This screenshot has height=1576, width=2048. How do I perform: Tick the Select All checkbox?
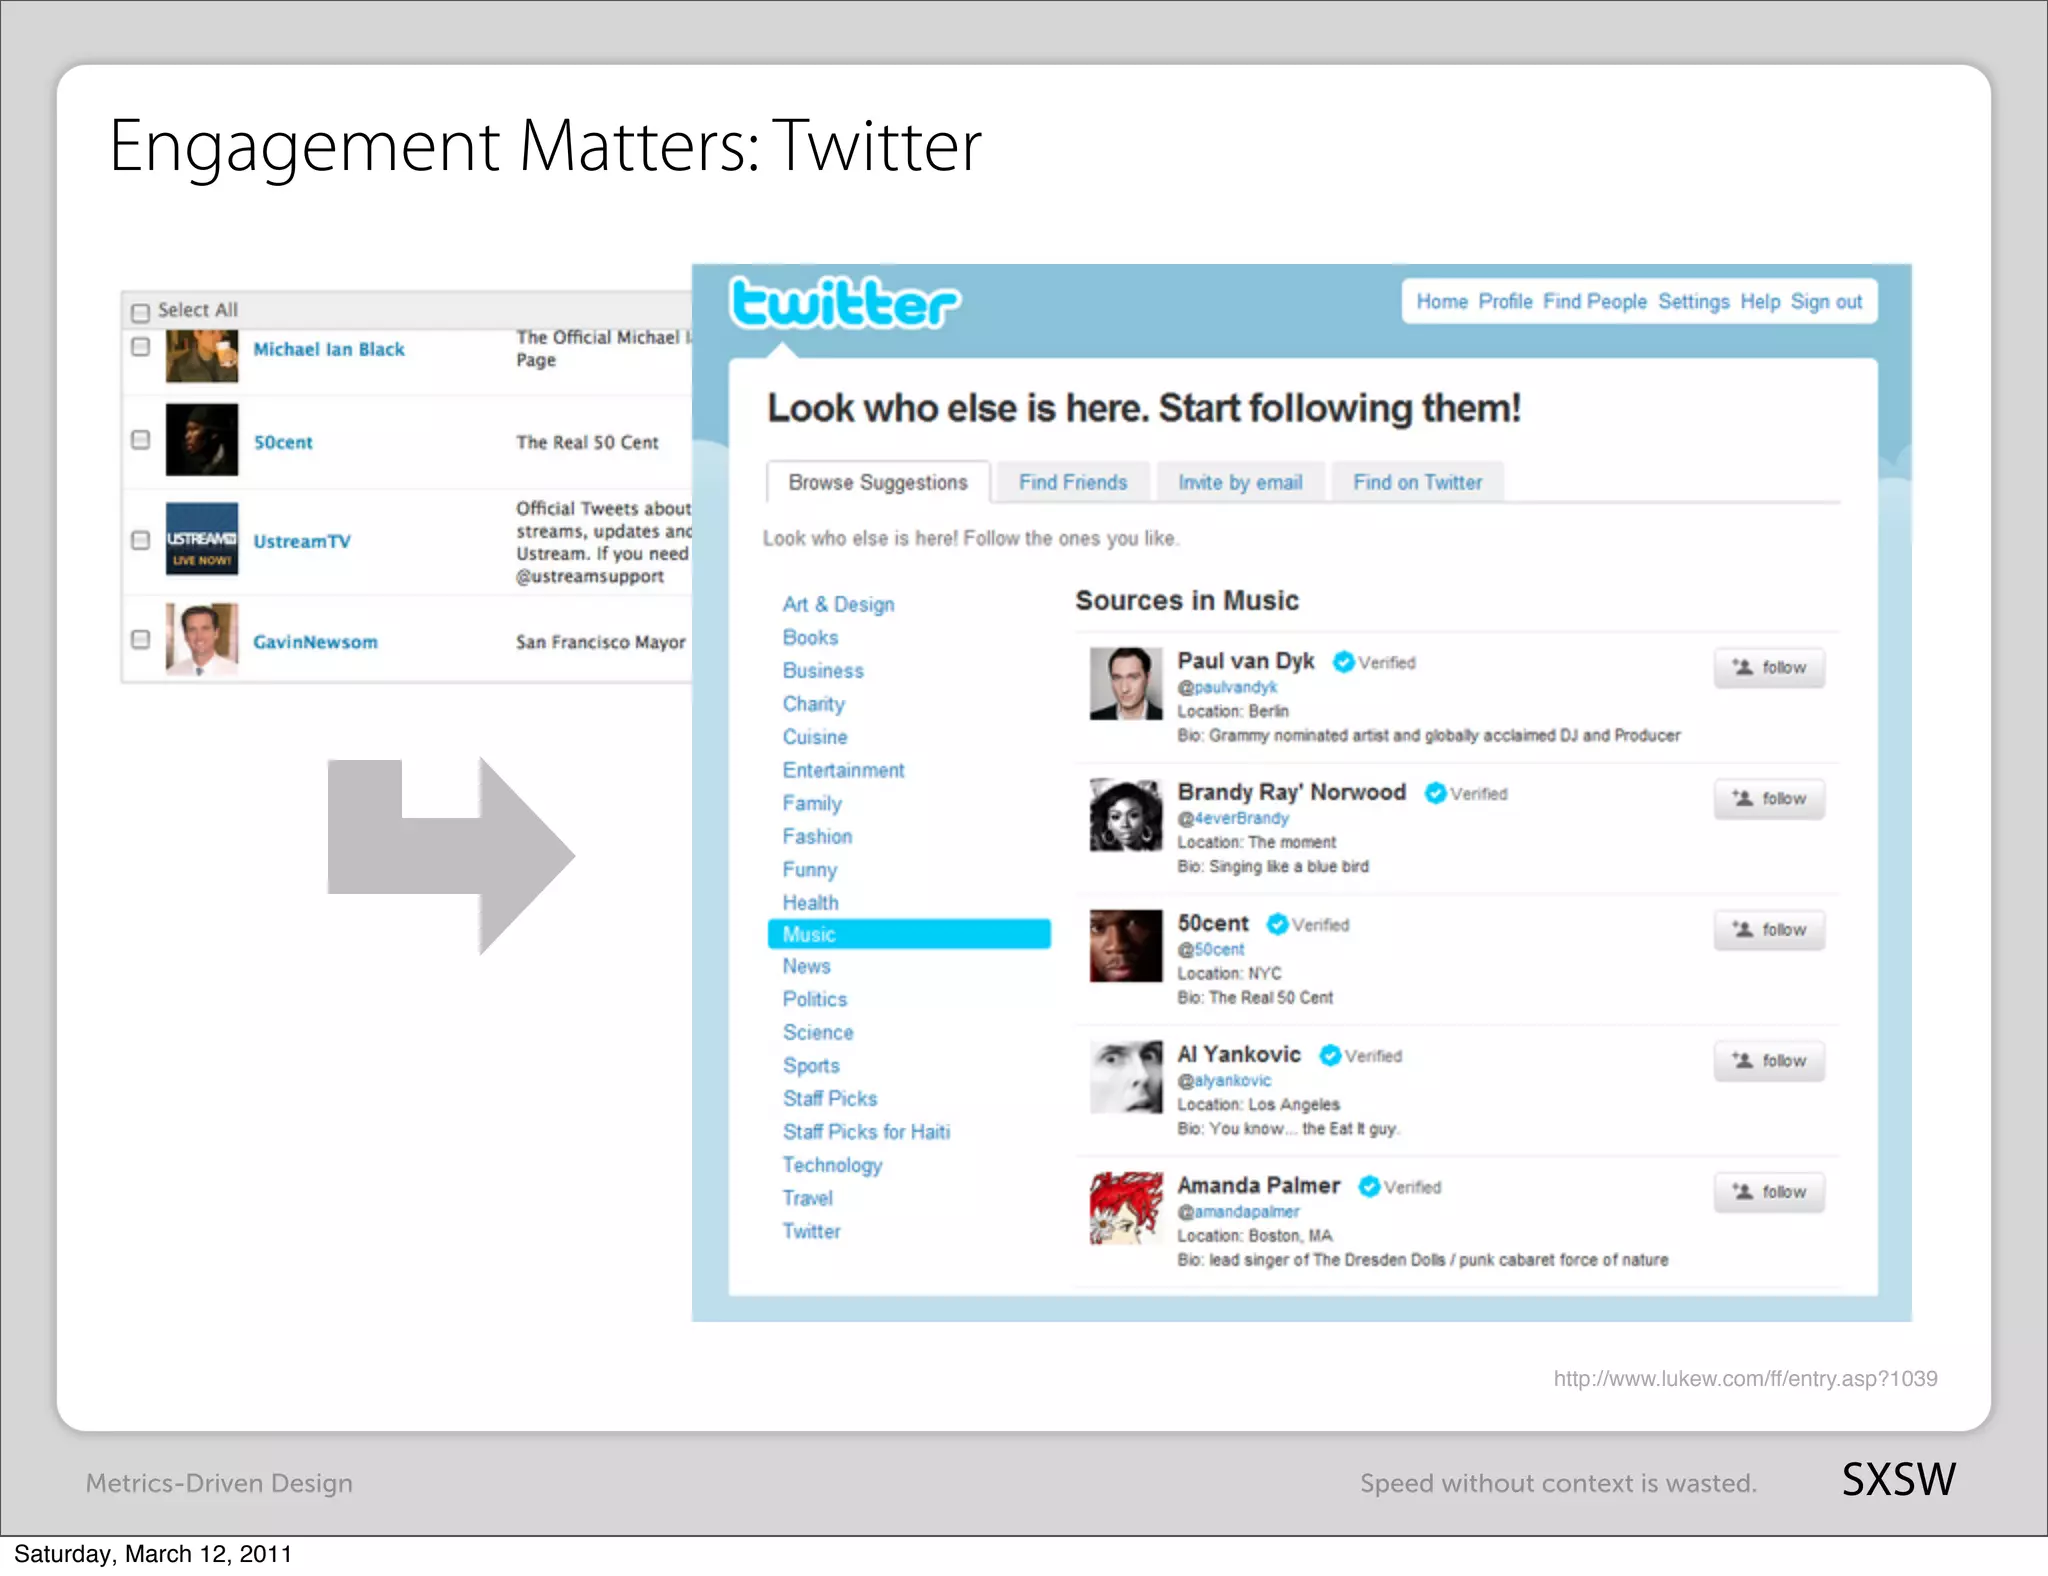tap(141, 312)
